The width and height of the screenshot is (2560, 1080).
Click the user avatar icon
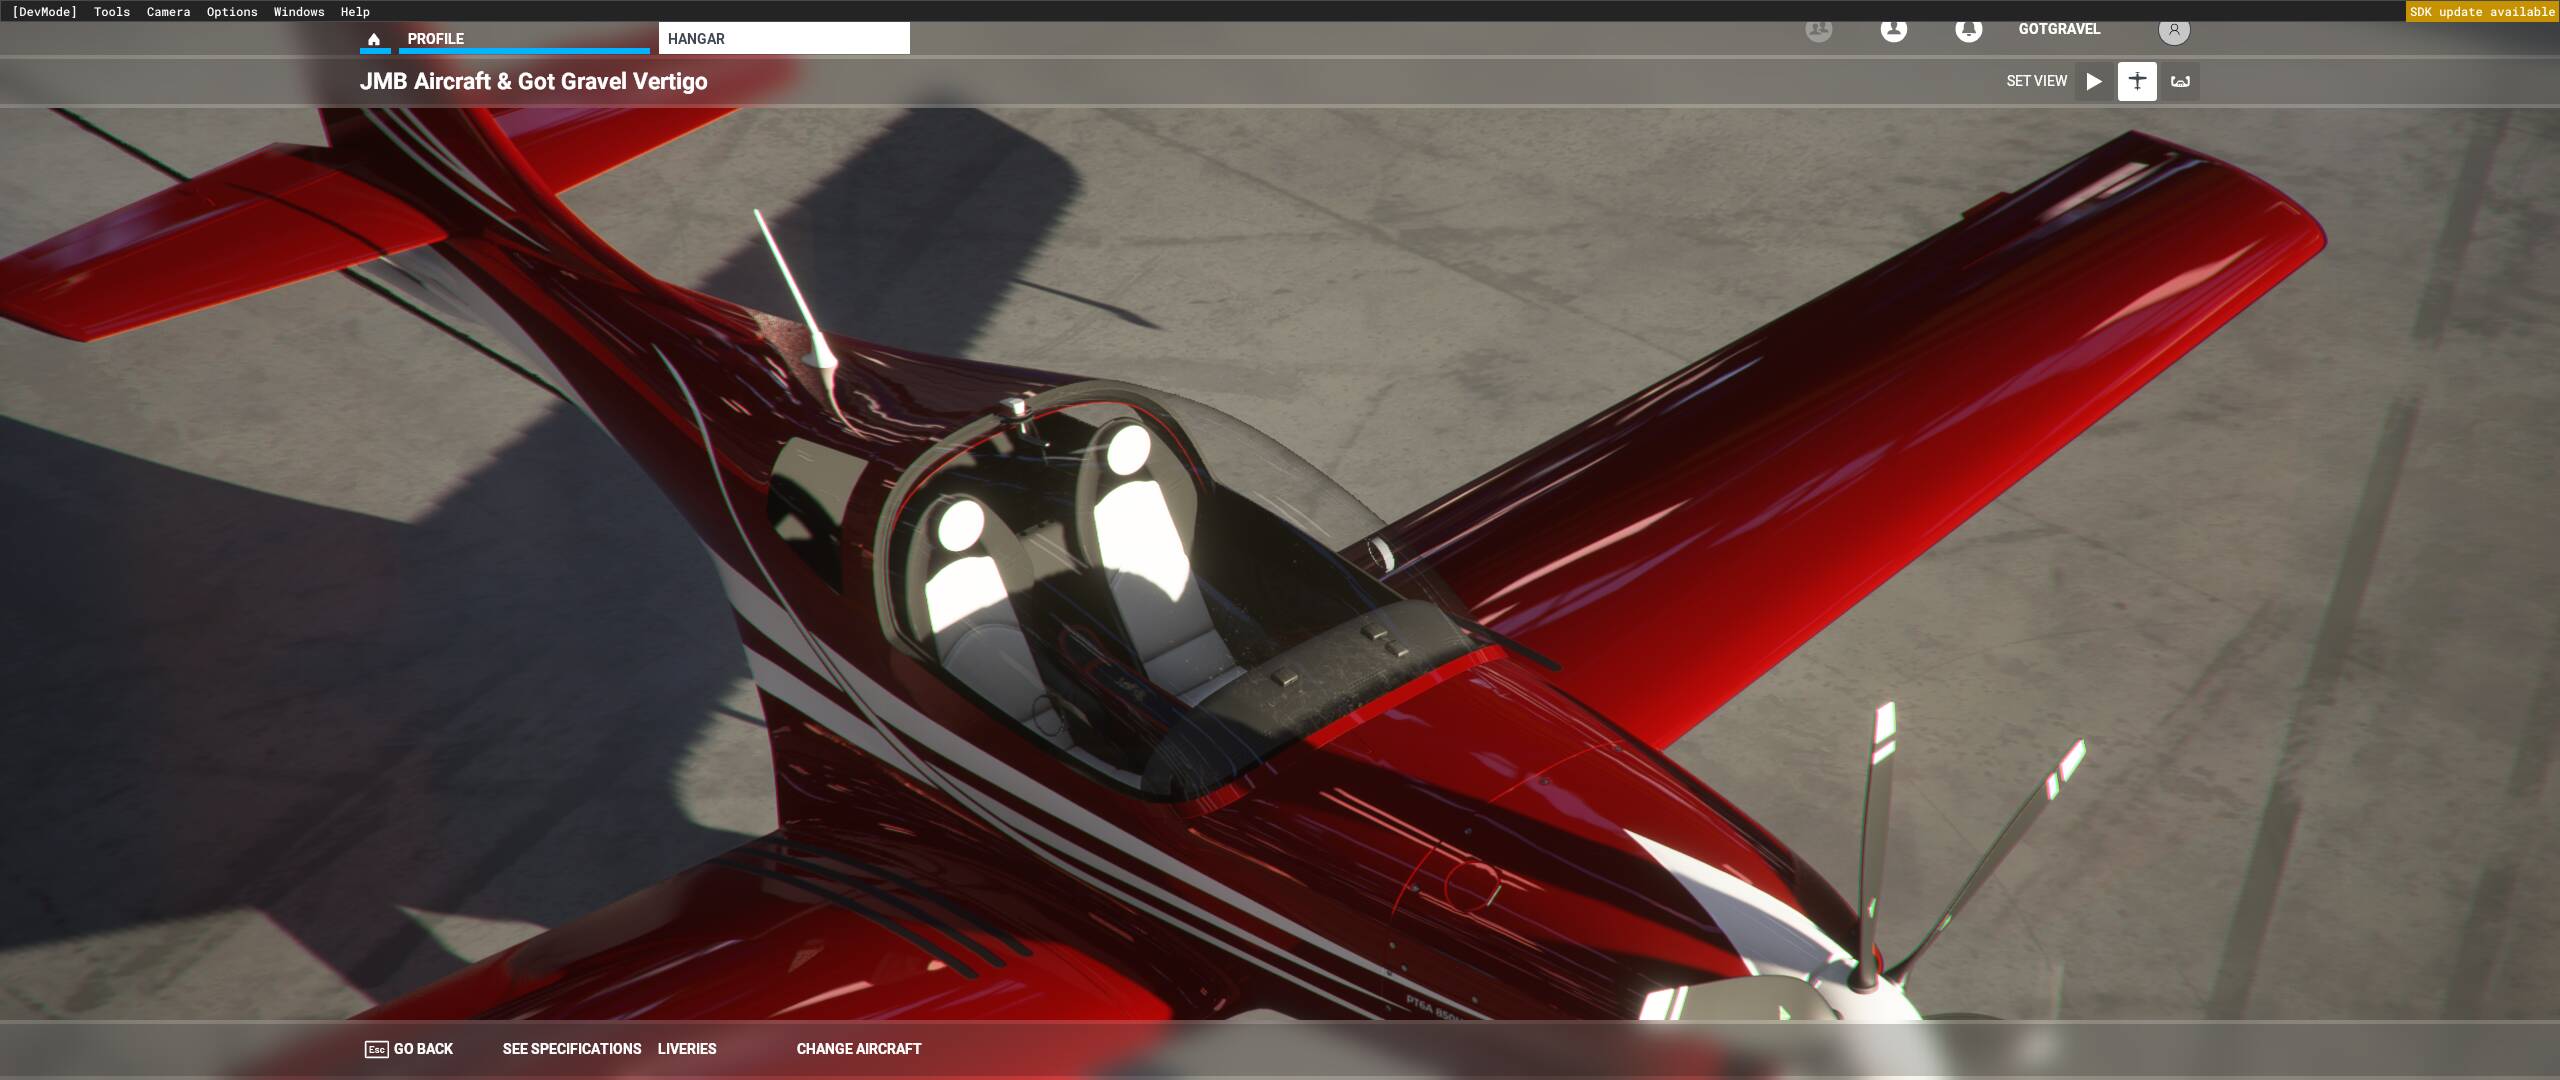(2173, 30)
